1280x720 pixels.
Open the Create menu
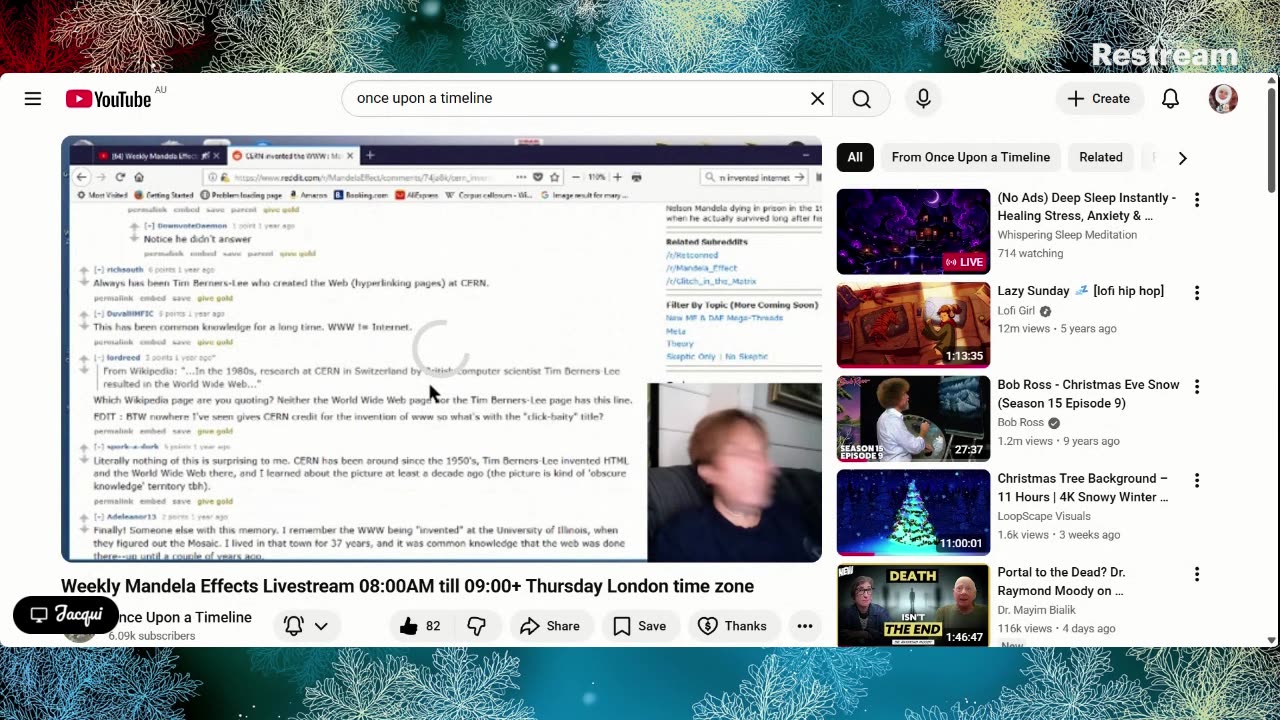tap(1098, 98)
